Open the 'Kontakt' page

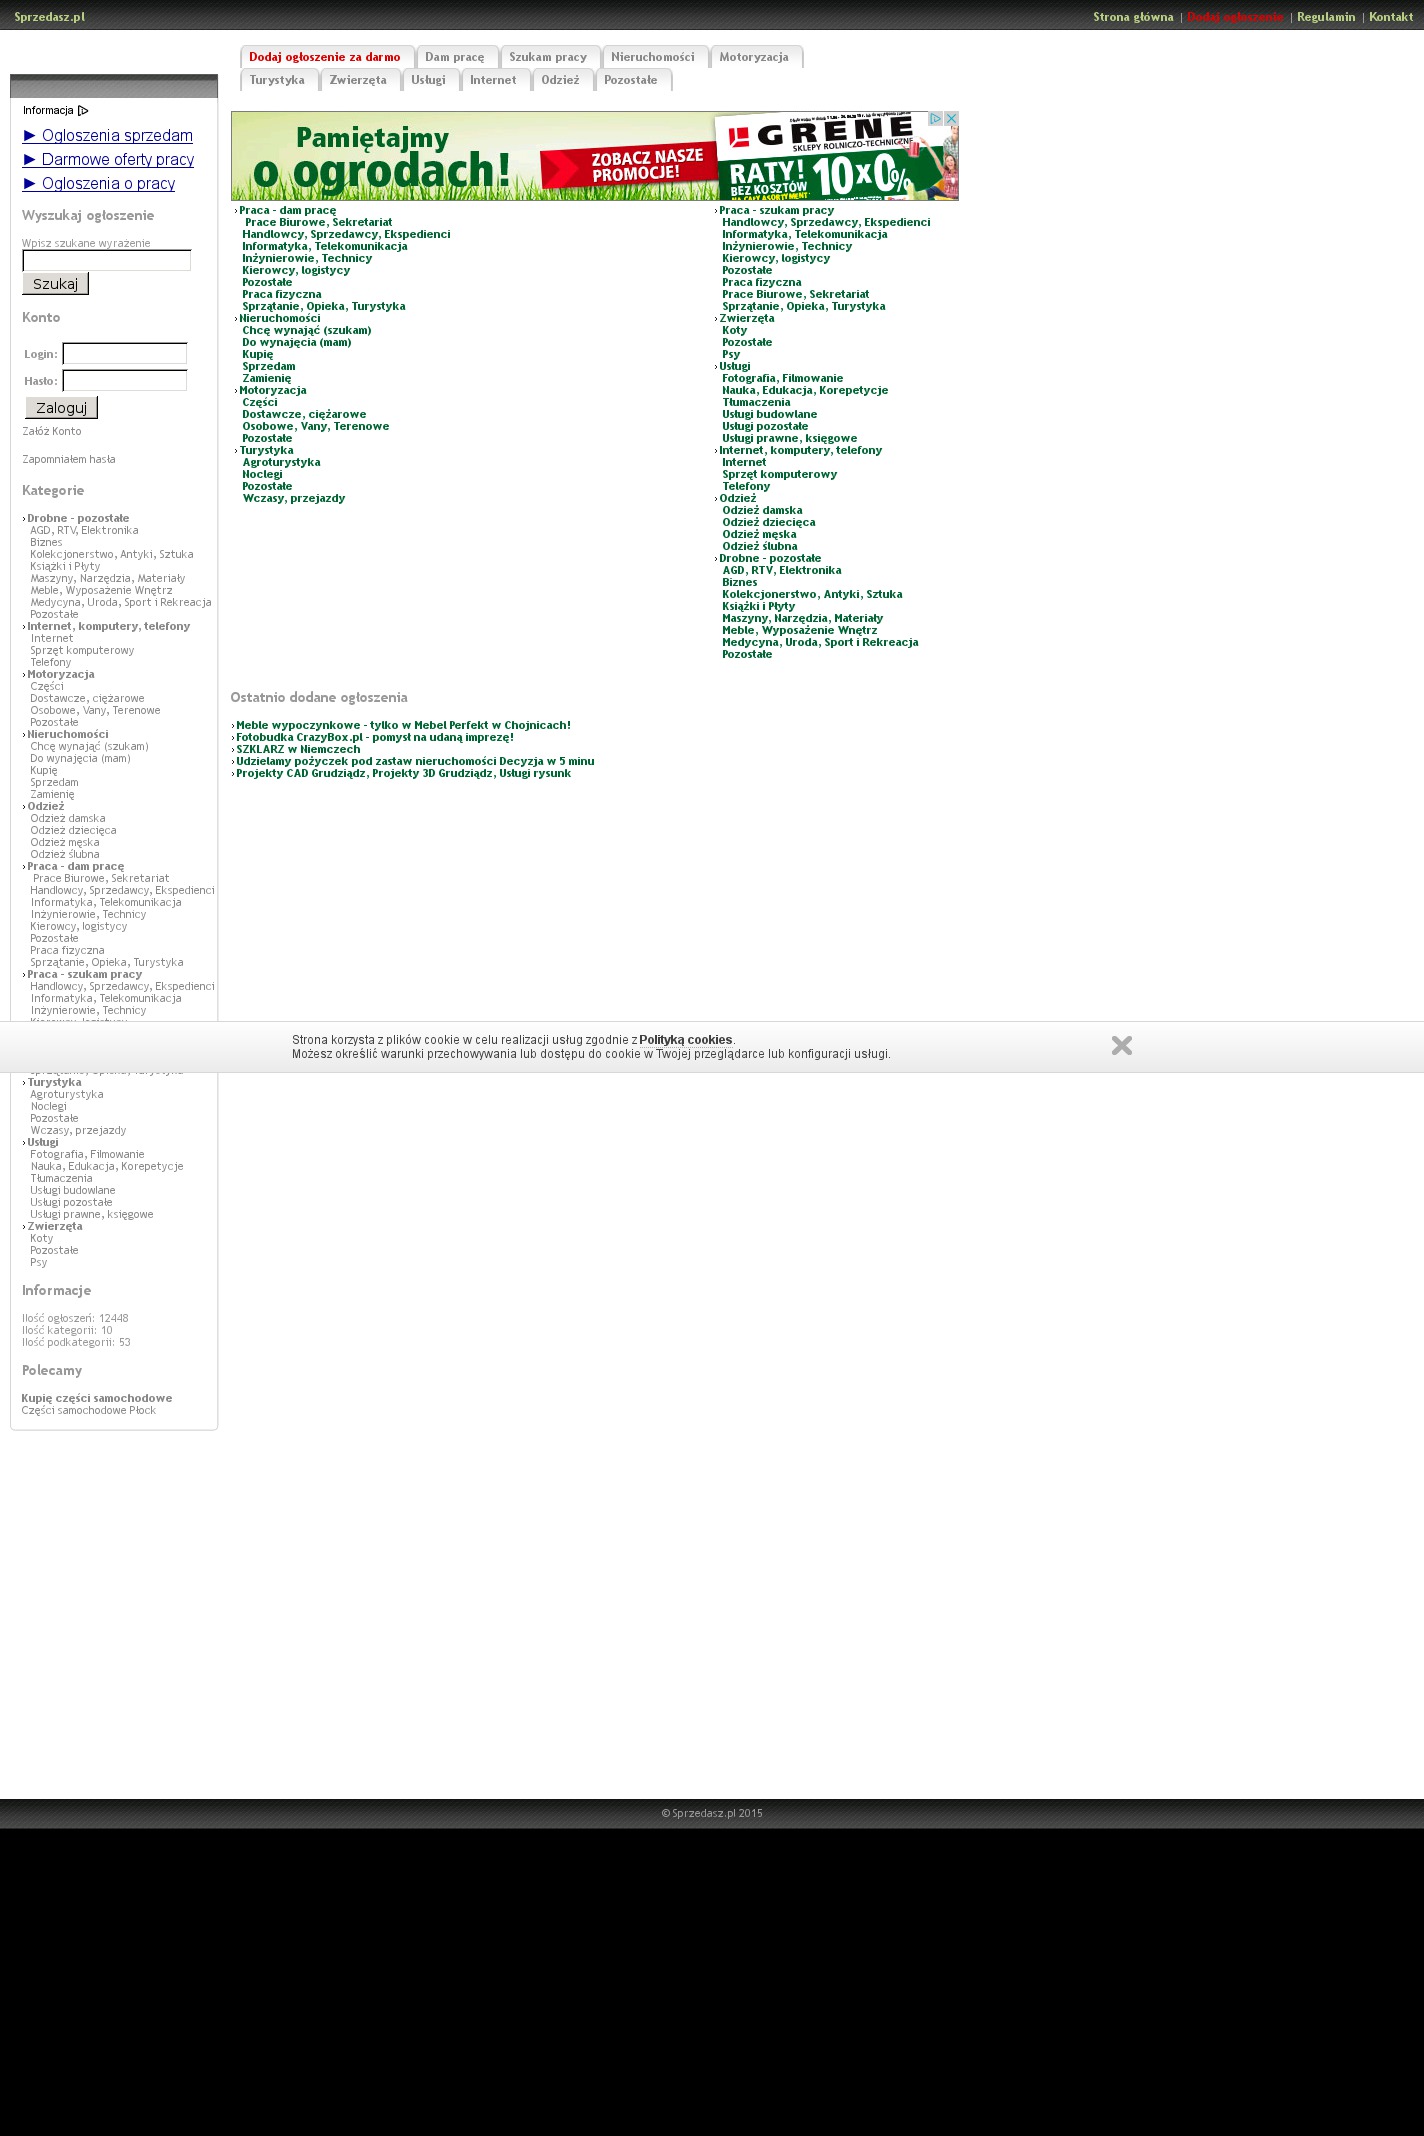(1391, 17)
